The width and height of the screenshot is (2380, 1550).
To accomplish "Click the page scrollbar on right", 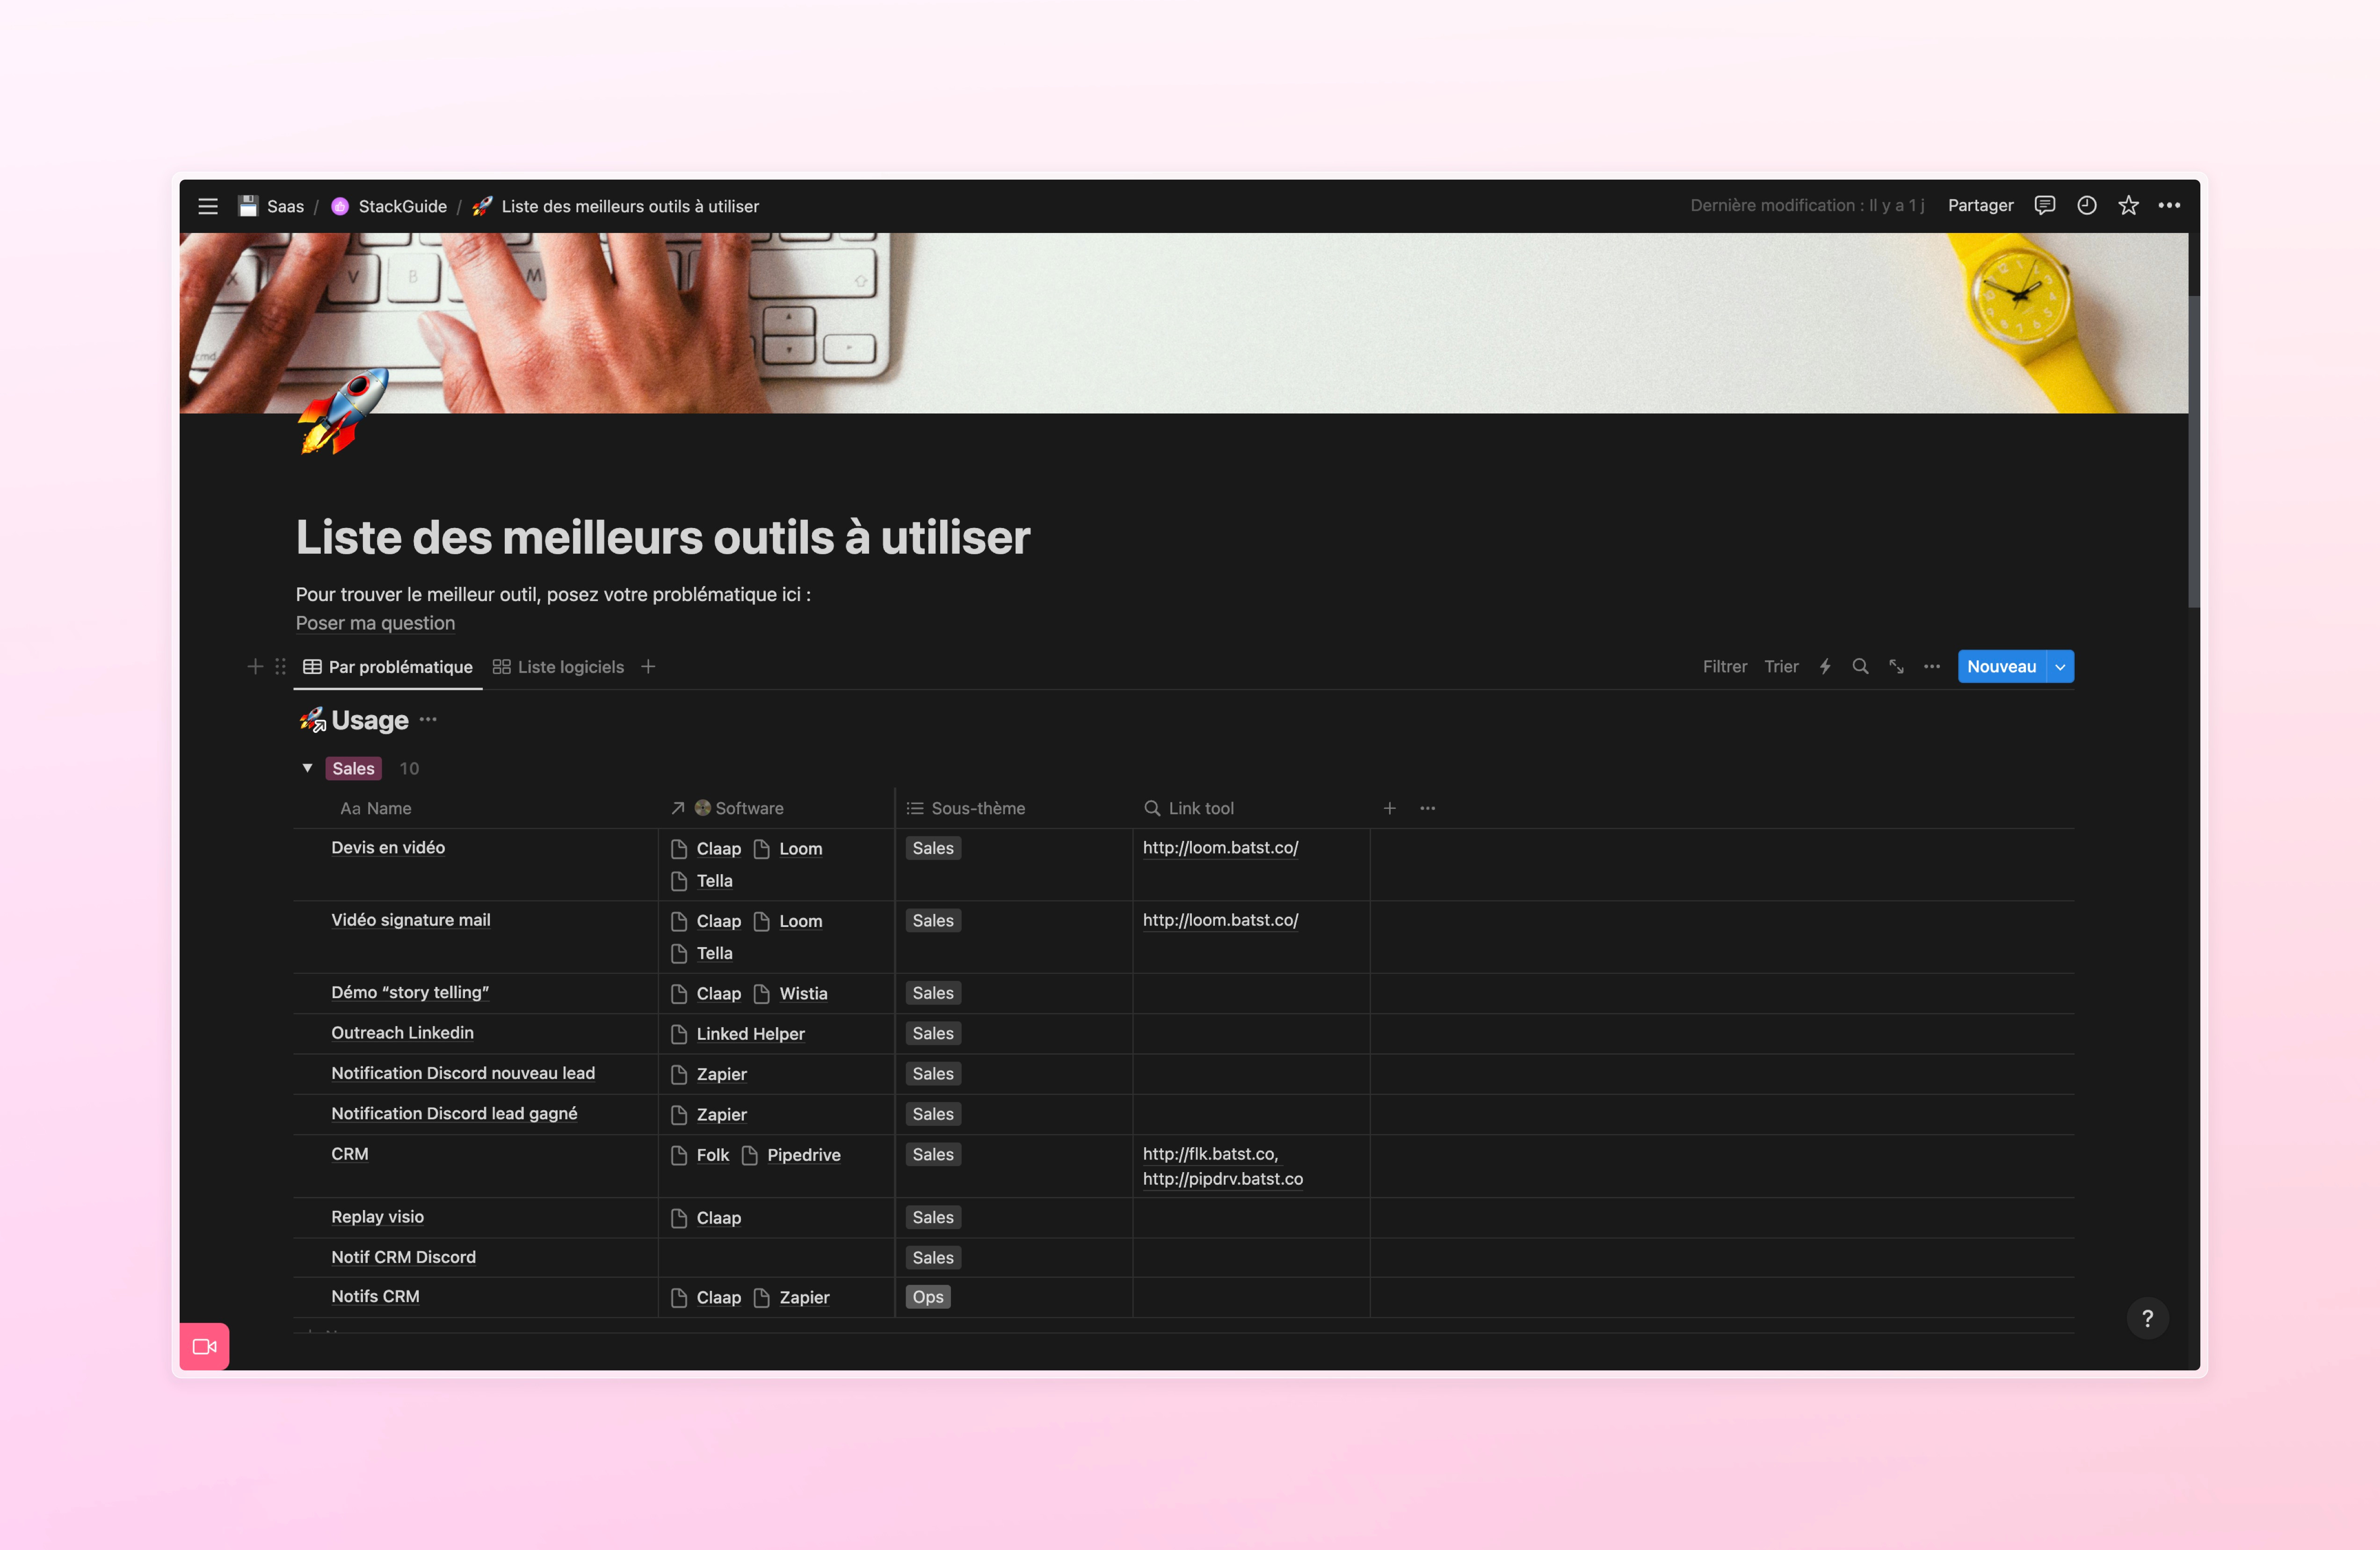I will [x=2193, y=450].
